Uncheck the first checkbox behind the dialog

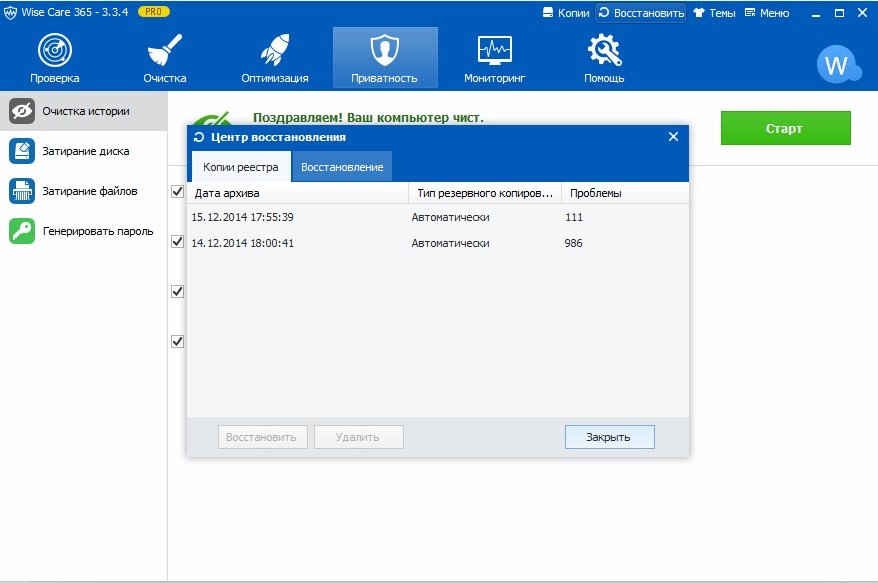(x=177, y=191)
